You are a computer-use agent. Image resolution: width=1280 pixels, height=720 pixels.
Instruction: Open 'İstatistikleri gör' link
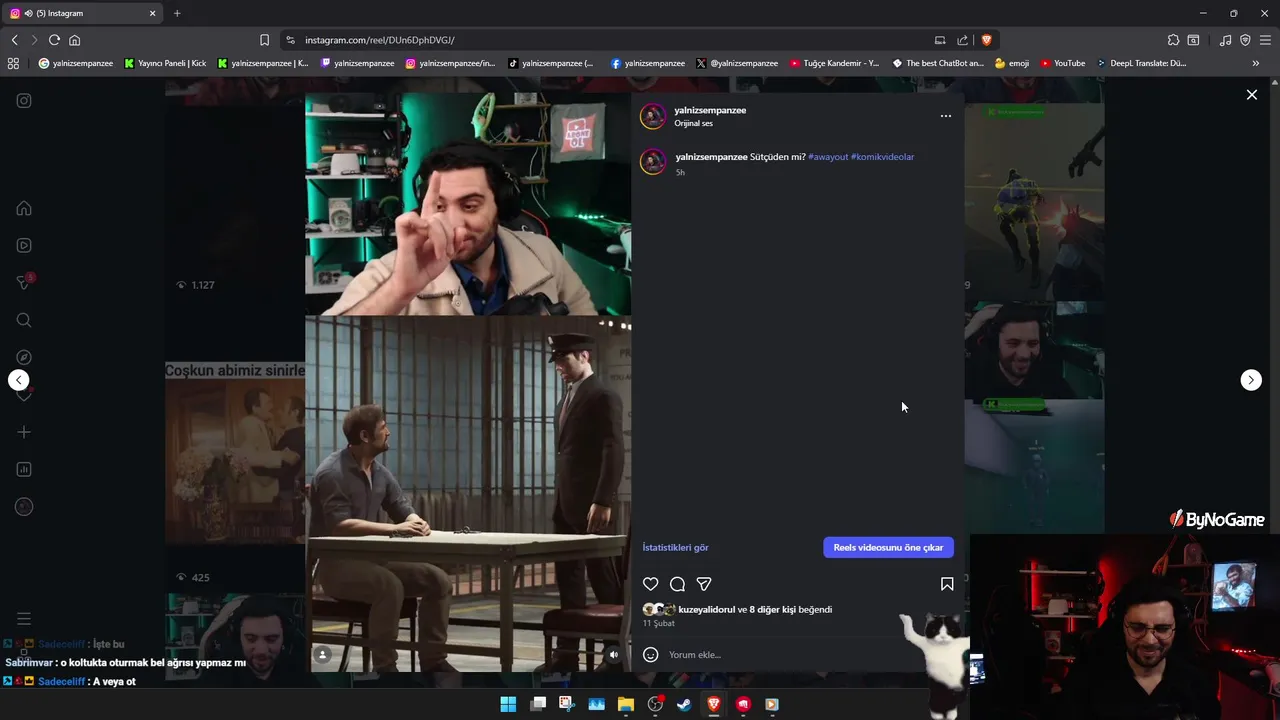(x=676, y=548)
